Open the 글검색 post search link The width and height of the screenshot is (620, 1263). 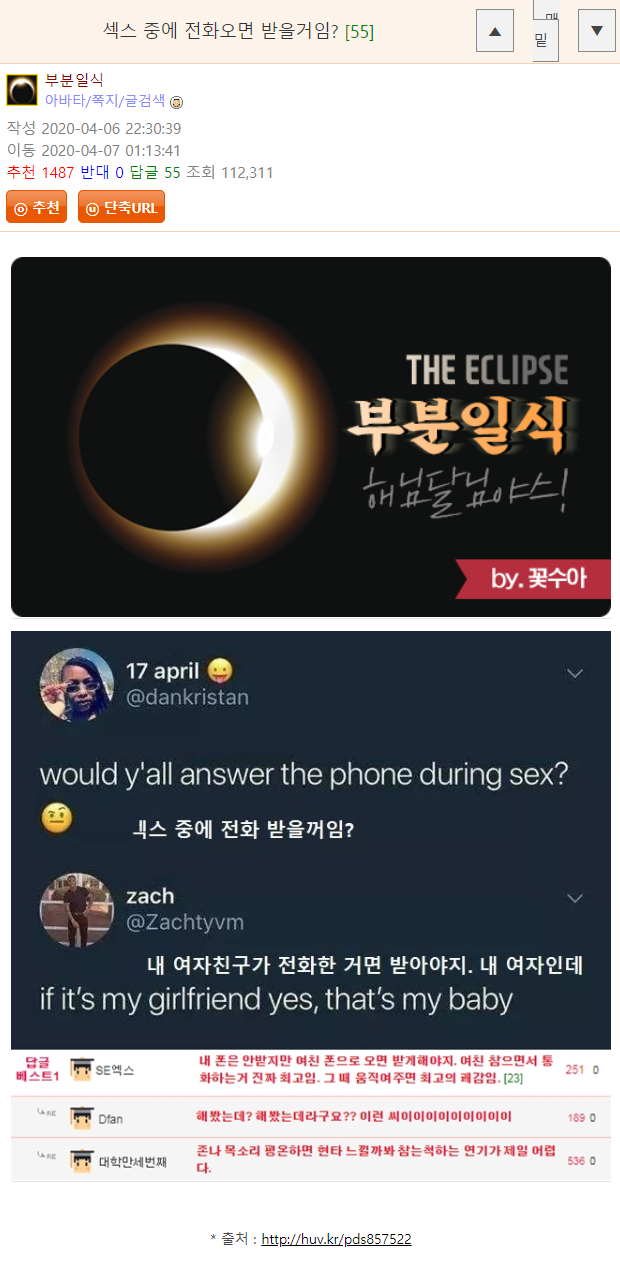point(145,100)
